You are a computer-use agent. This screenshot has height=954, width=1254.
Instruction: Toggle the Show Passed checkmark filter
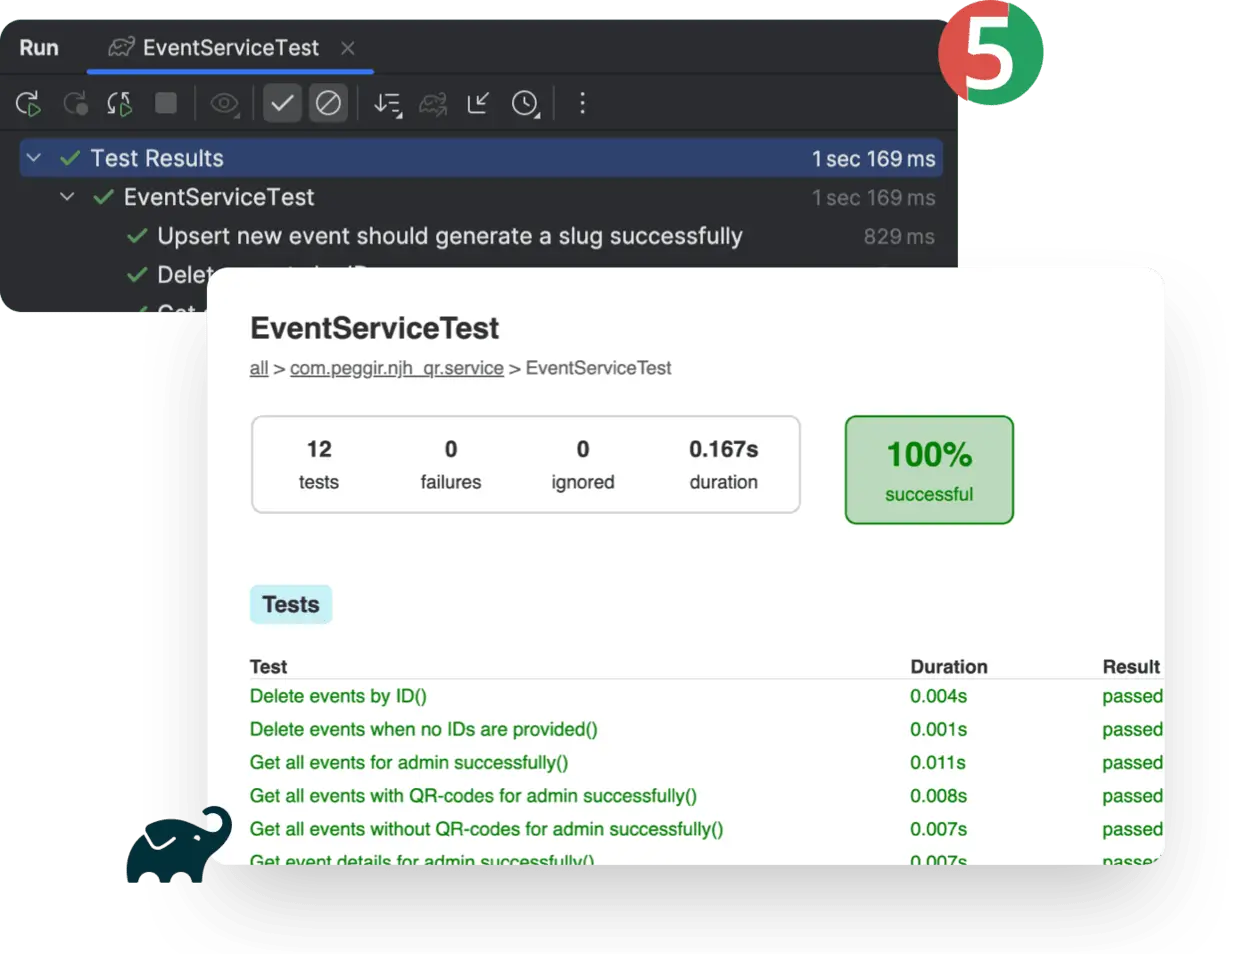(281, 102)
